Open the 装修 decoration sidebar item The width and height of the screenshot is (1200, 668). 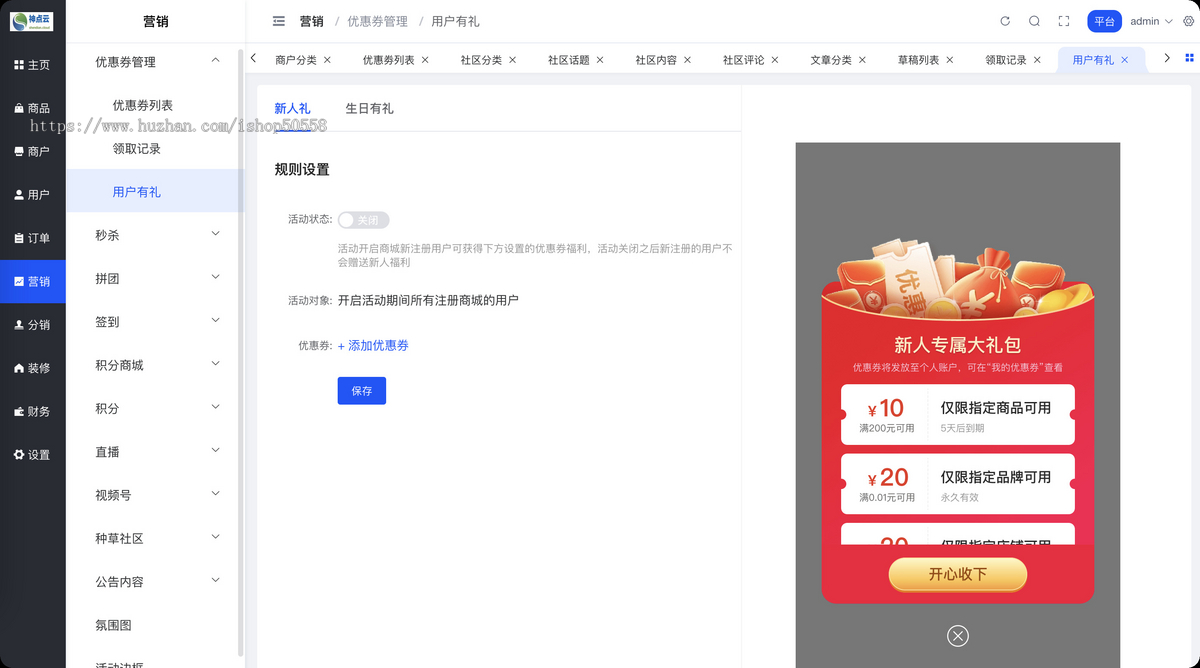32,368
